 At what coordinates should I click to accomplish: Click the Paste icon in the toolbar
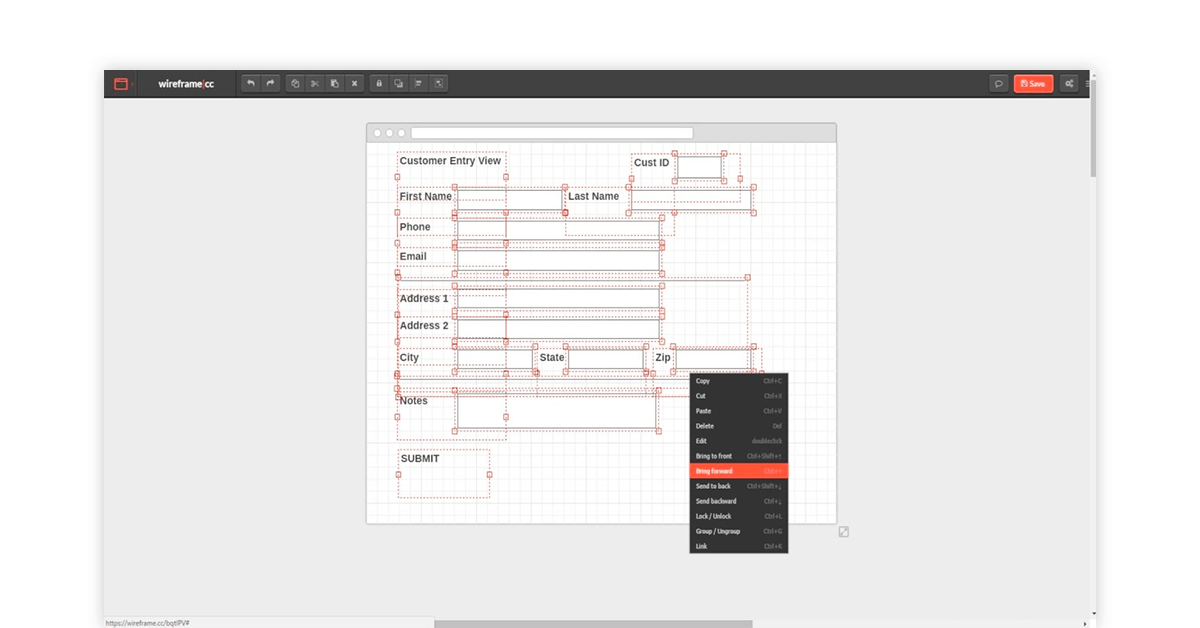[334, 83]
